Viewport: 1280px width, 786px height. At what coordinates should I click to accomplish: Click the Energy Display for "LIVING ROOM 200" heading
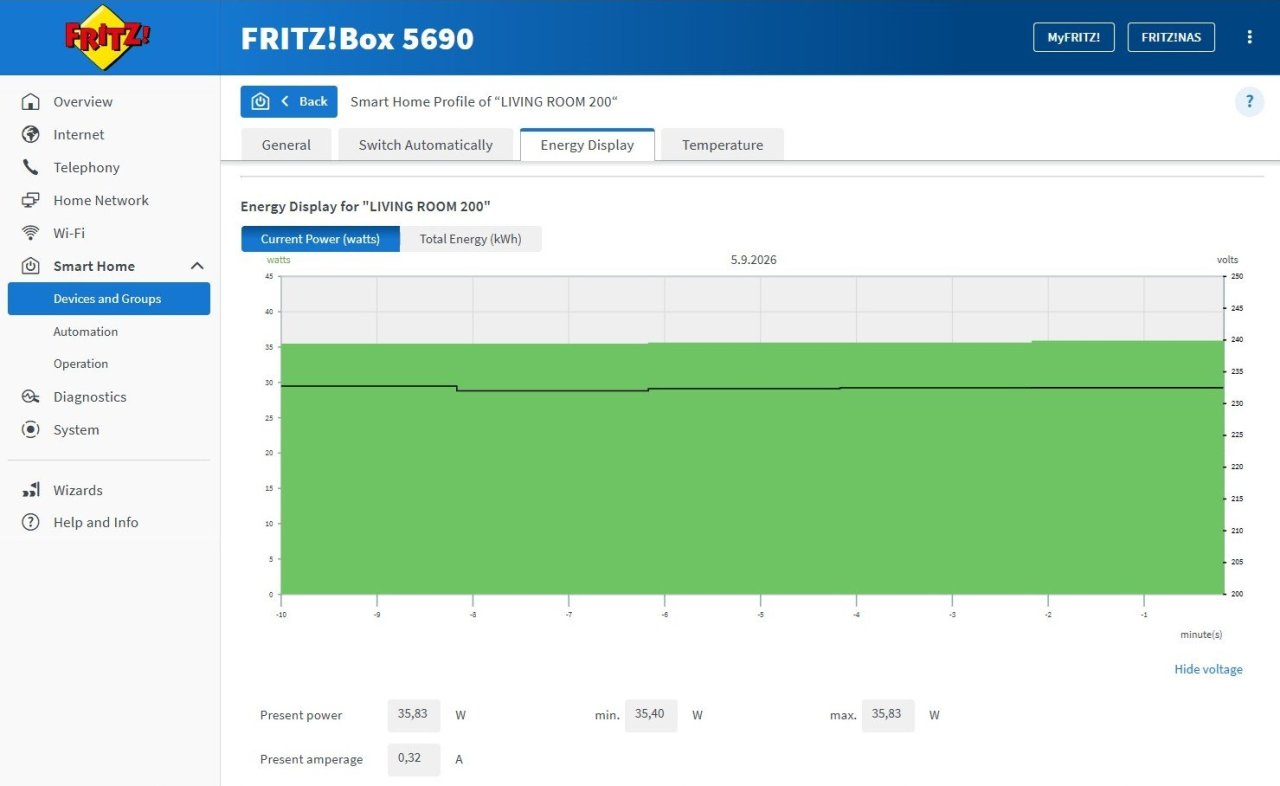(366, 207)
